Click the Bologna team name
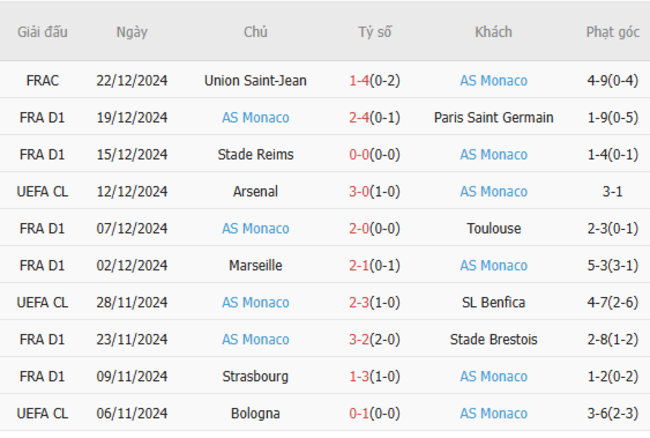The image size is (650, 438). [255, 413]
